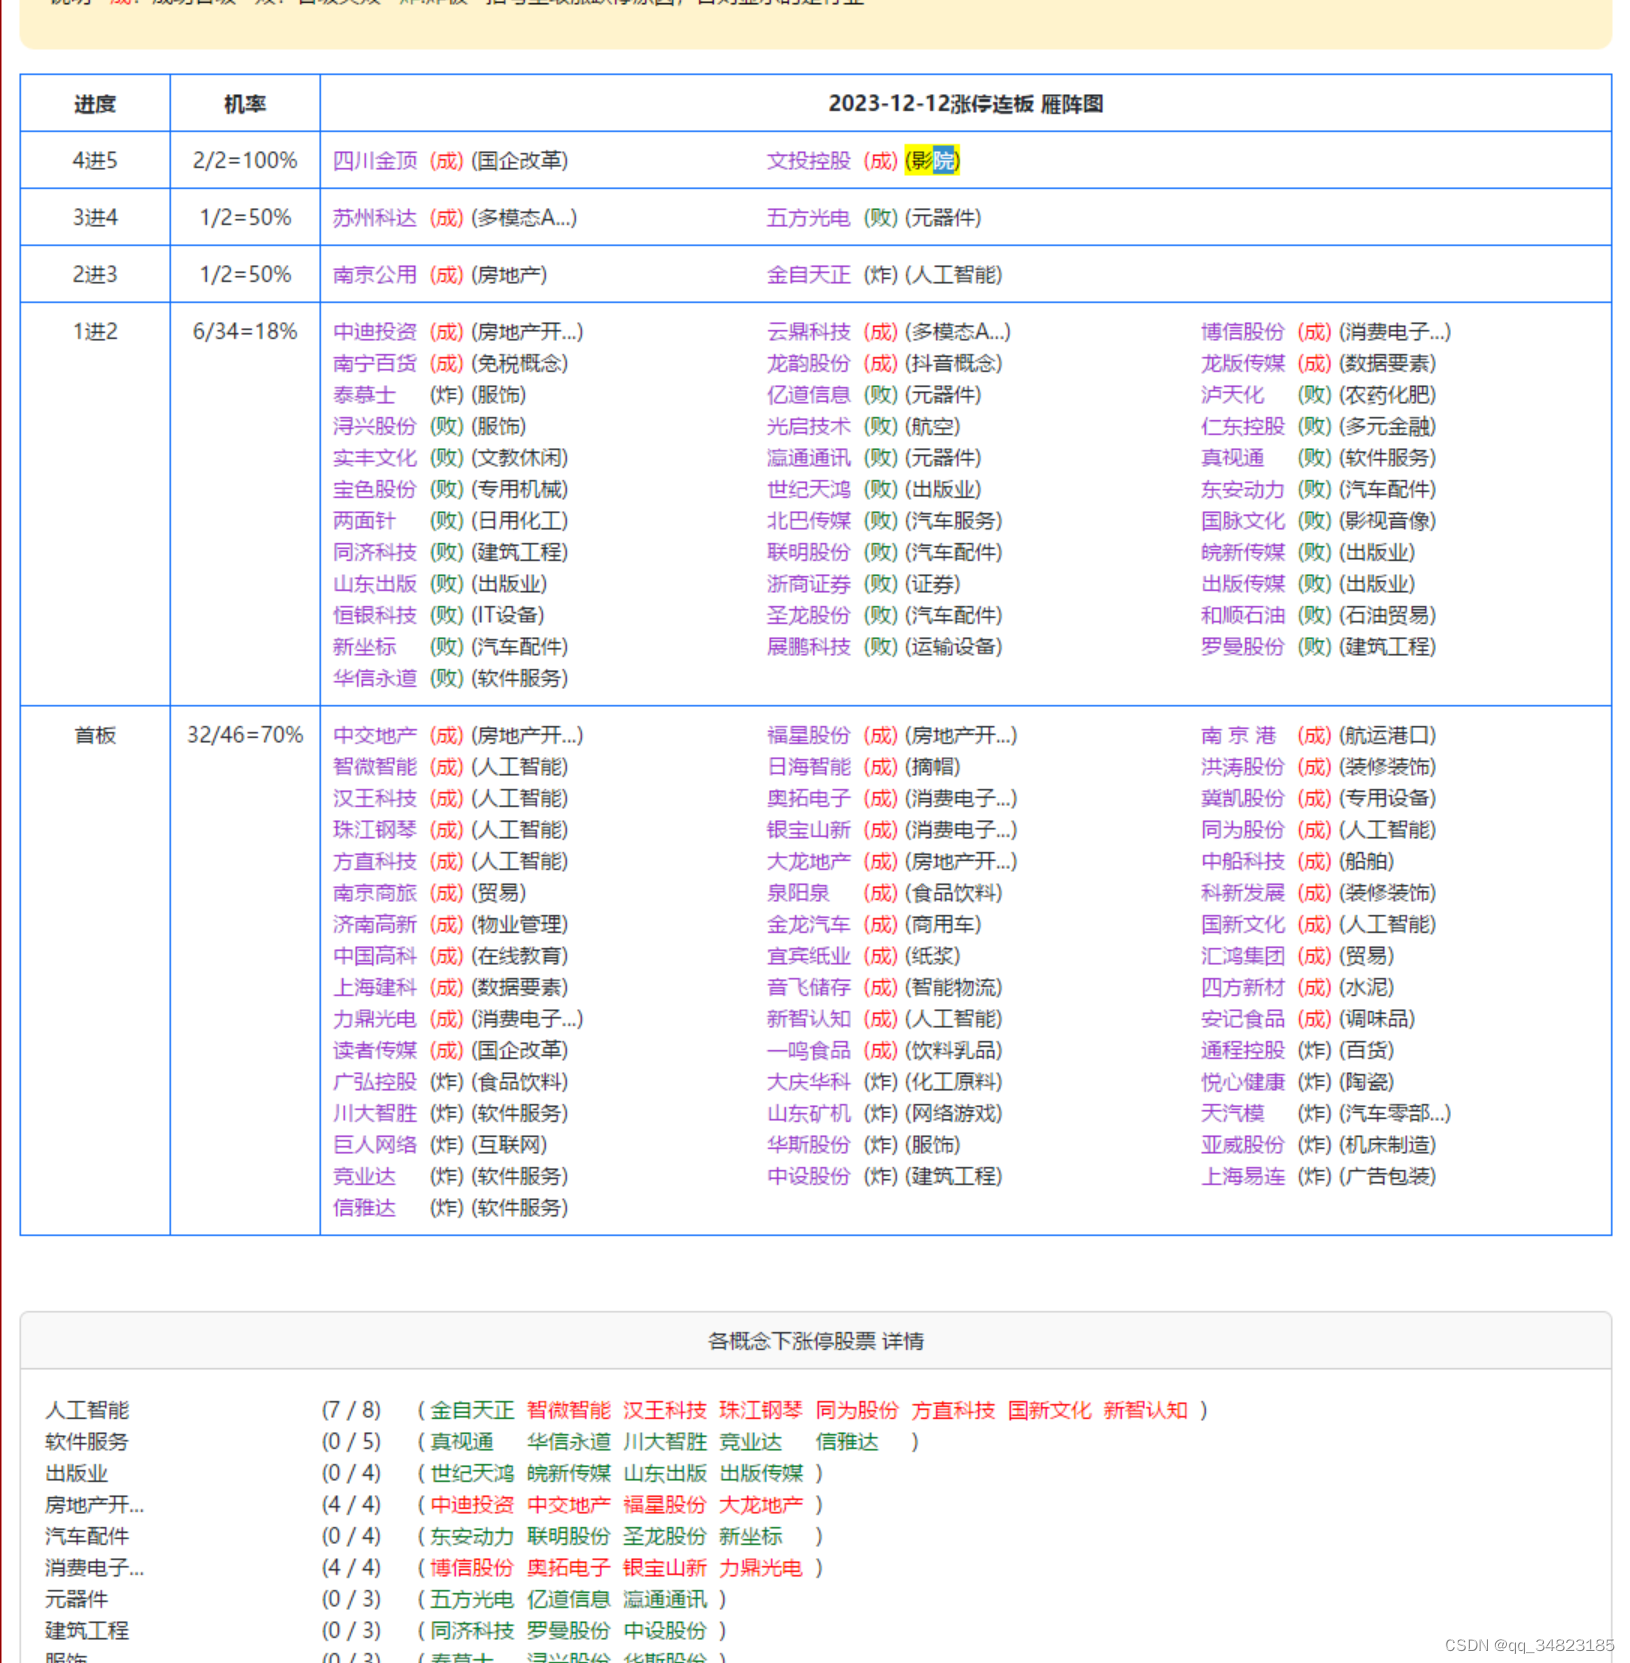The width and height of the screenshot is (1630, 1663).
Task: Open the 通程控股 stock link
Action: [x=1243, y=1051]
